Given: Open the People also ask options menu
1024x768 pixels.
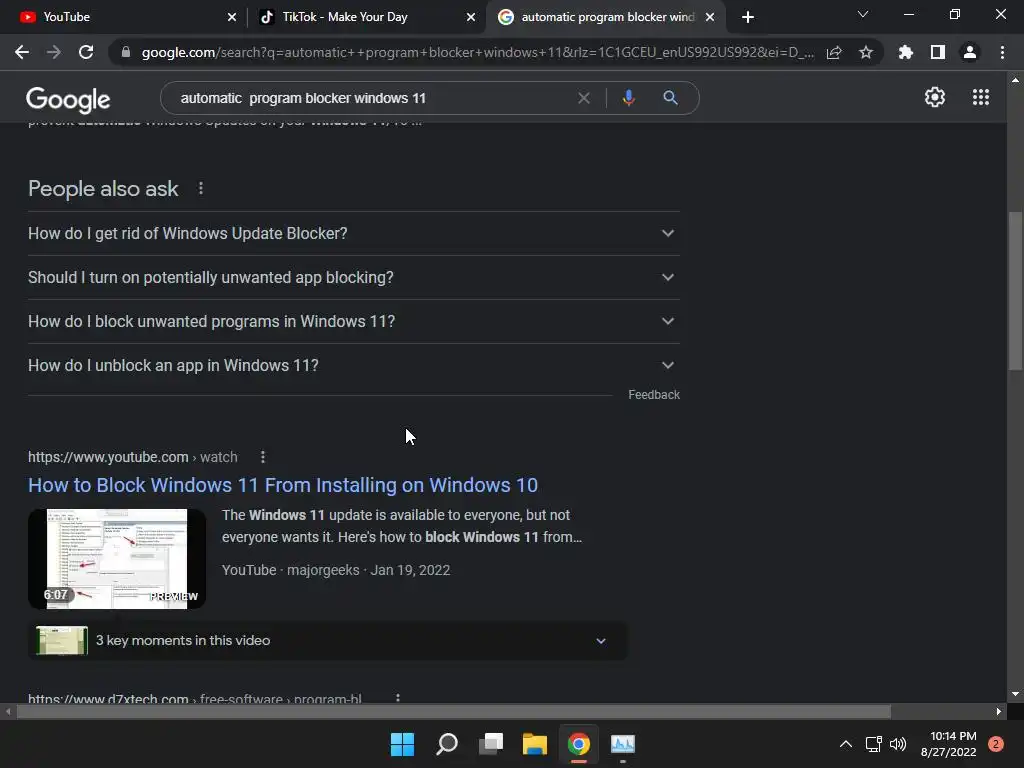Looking at the screenshot, I should [x=200, y=188].
